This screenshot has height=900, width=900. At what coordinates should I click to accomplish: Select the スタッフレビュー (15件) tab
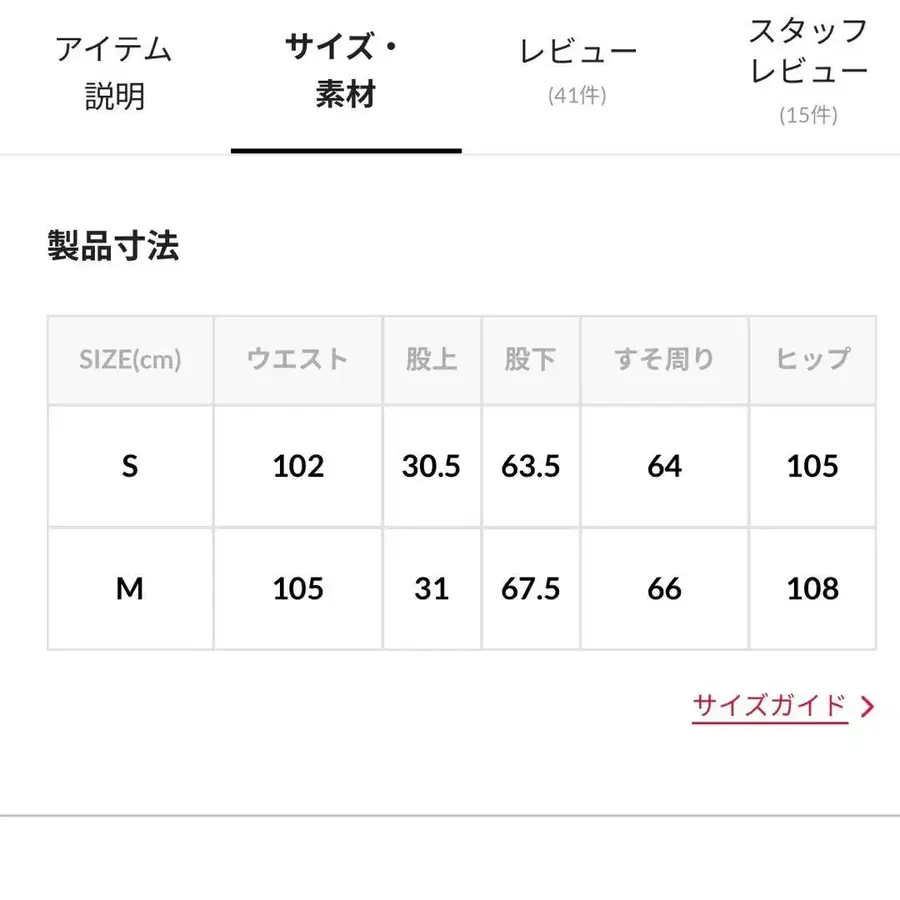click(808, 65)
